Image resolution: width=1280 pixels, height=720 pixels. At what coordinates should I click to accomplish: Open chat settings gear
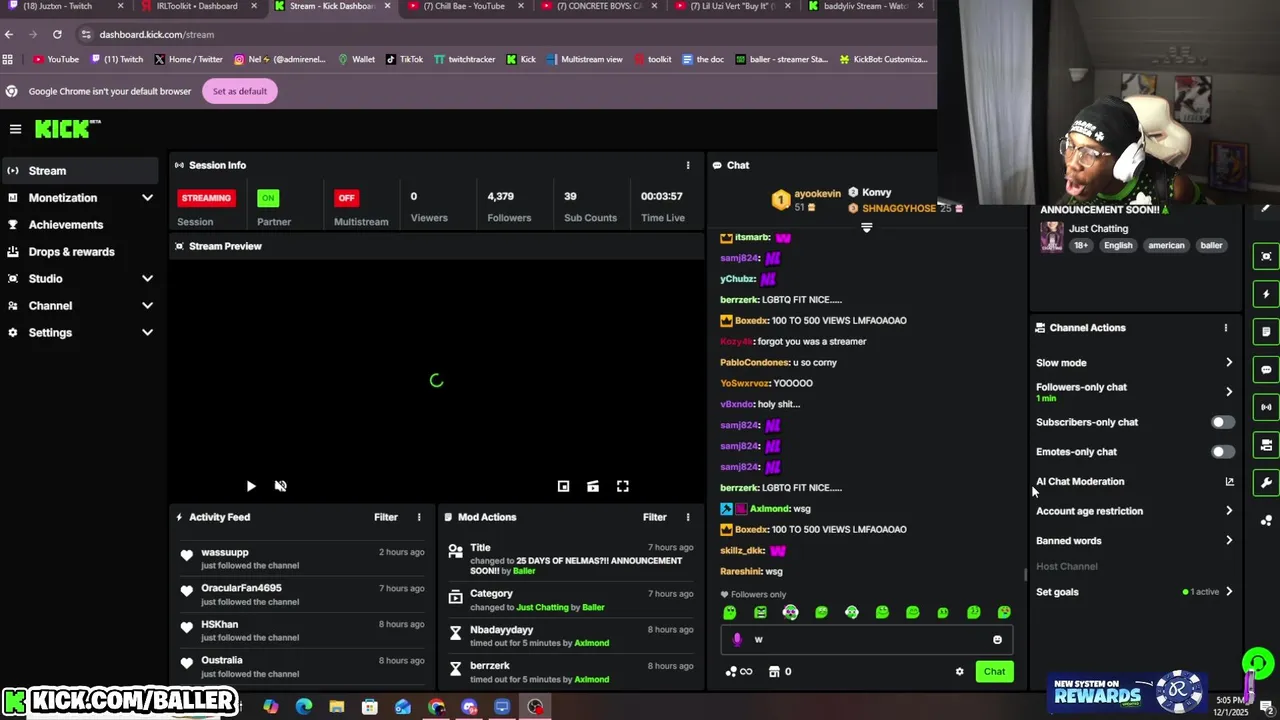[x=959, y=672]
